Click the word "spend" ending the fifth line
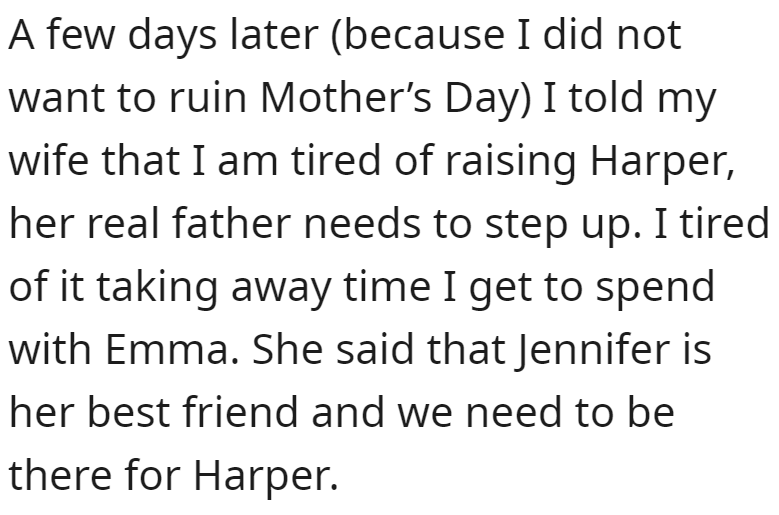The width and height of the screenshot is (779, 515). (655, 286)
